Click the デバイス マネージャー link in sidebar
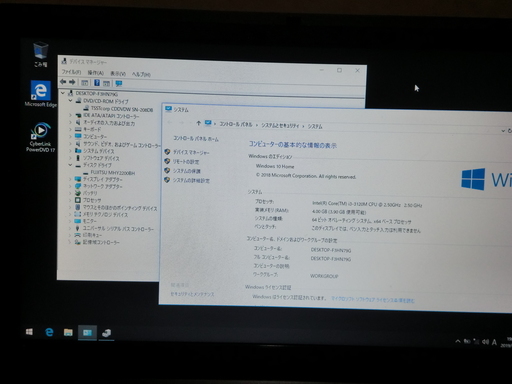 [x=191, y=152]
